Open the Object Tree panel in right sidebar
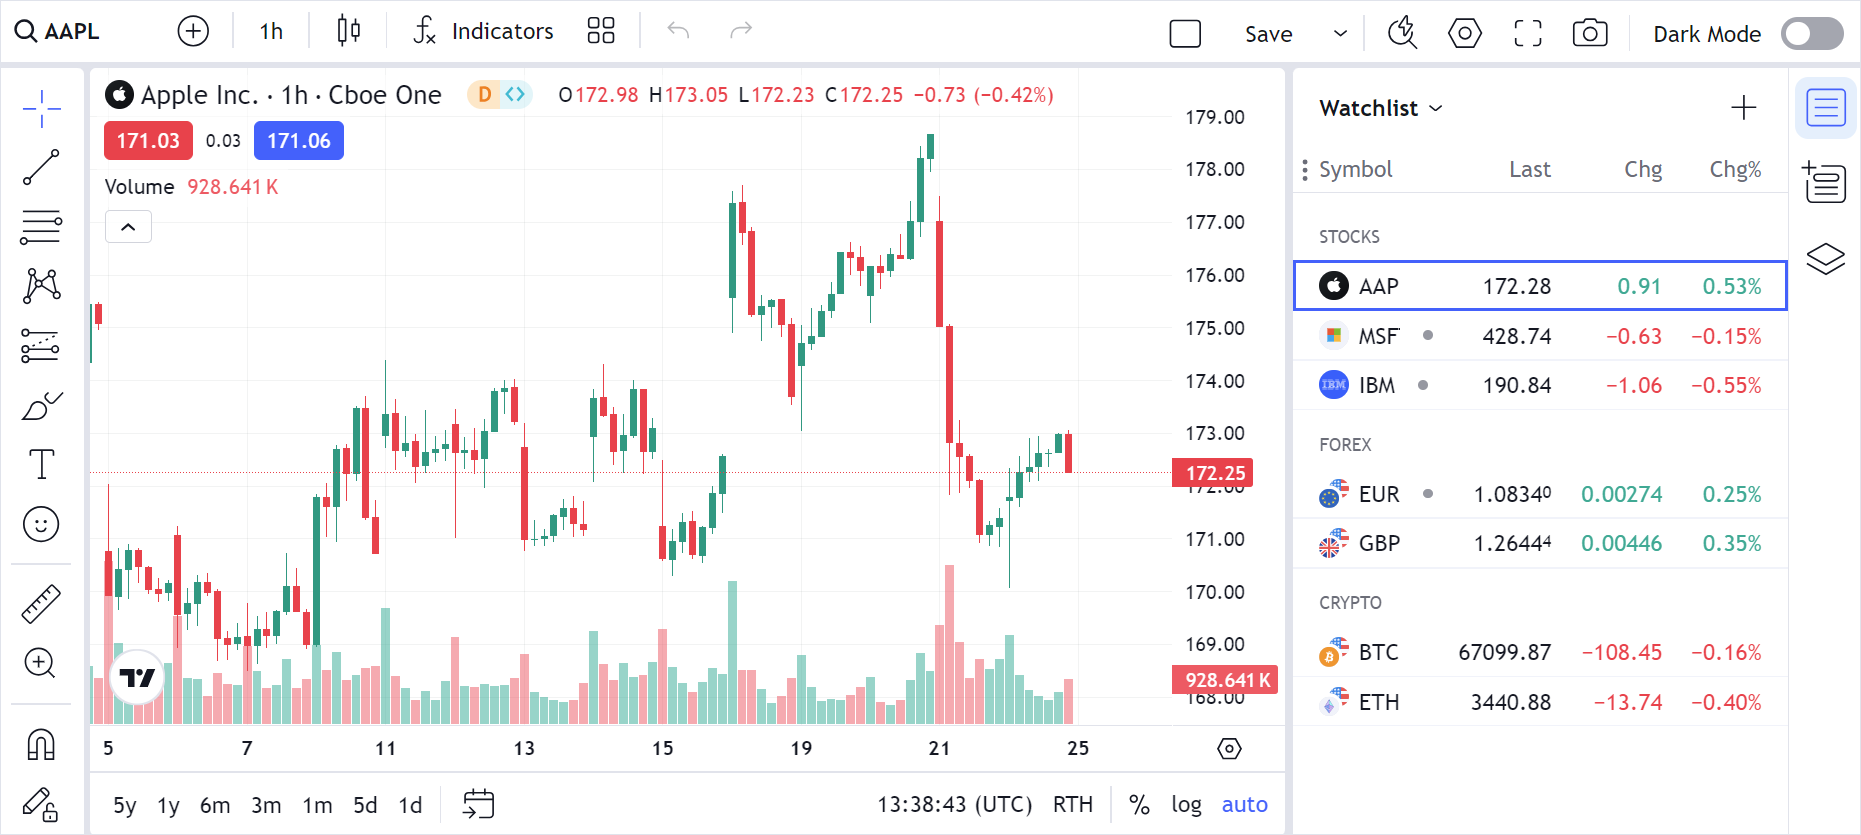Screen dimensions: 1861x835 point(1826,258)
